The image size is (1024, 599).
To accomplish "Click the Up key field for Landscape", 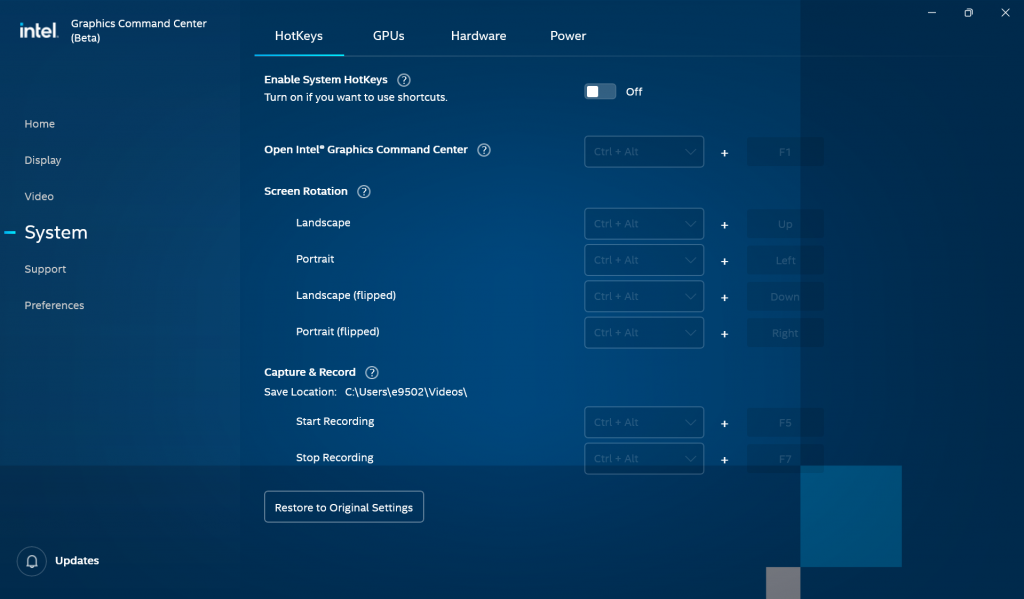I will [785, 224].
